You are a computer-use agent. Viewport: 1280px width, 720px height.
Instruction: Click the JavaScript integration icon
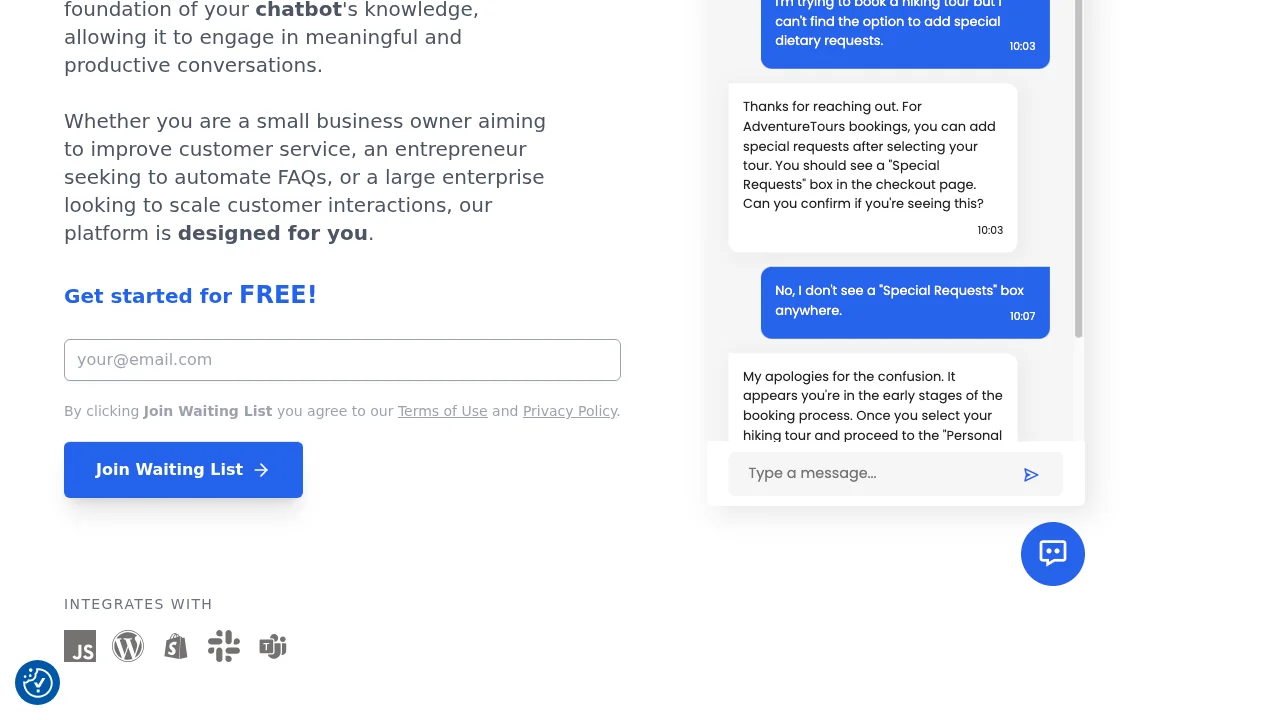pos(80,646)
